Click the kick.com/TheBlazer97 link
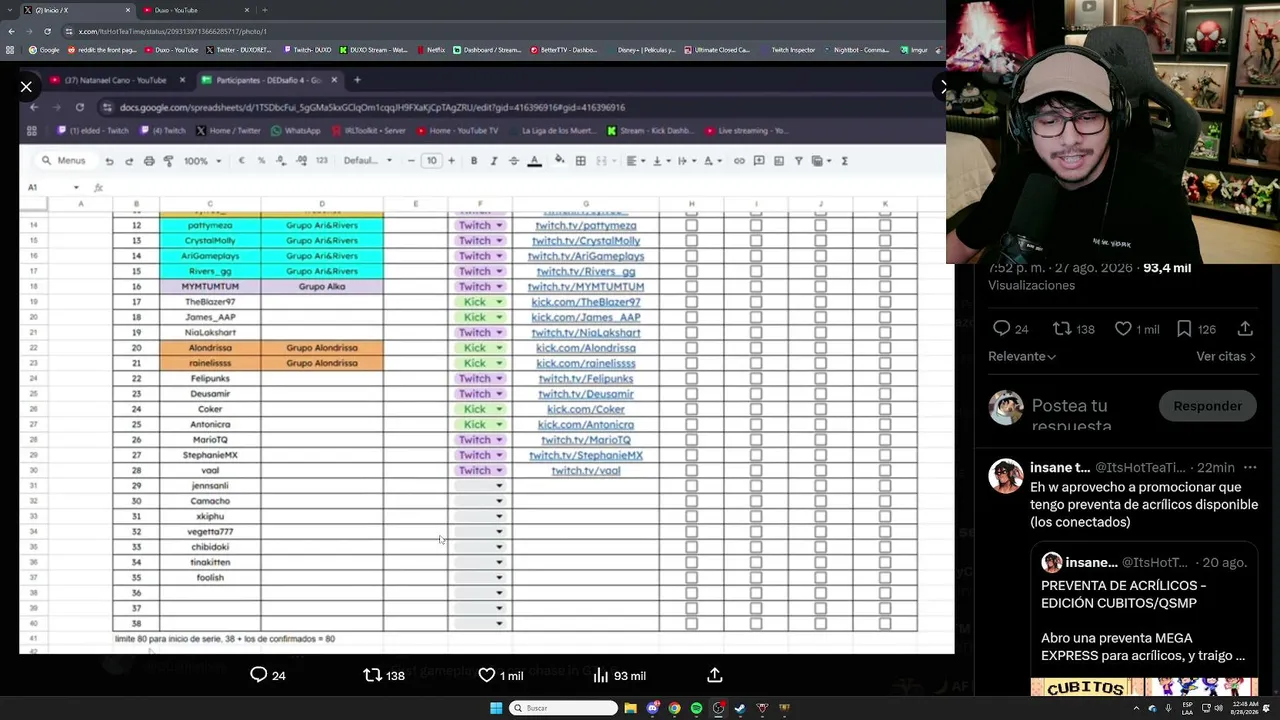The width and height of the screenshot is (1280, 720). (x=586, y=302)
